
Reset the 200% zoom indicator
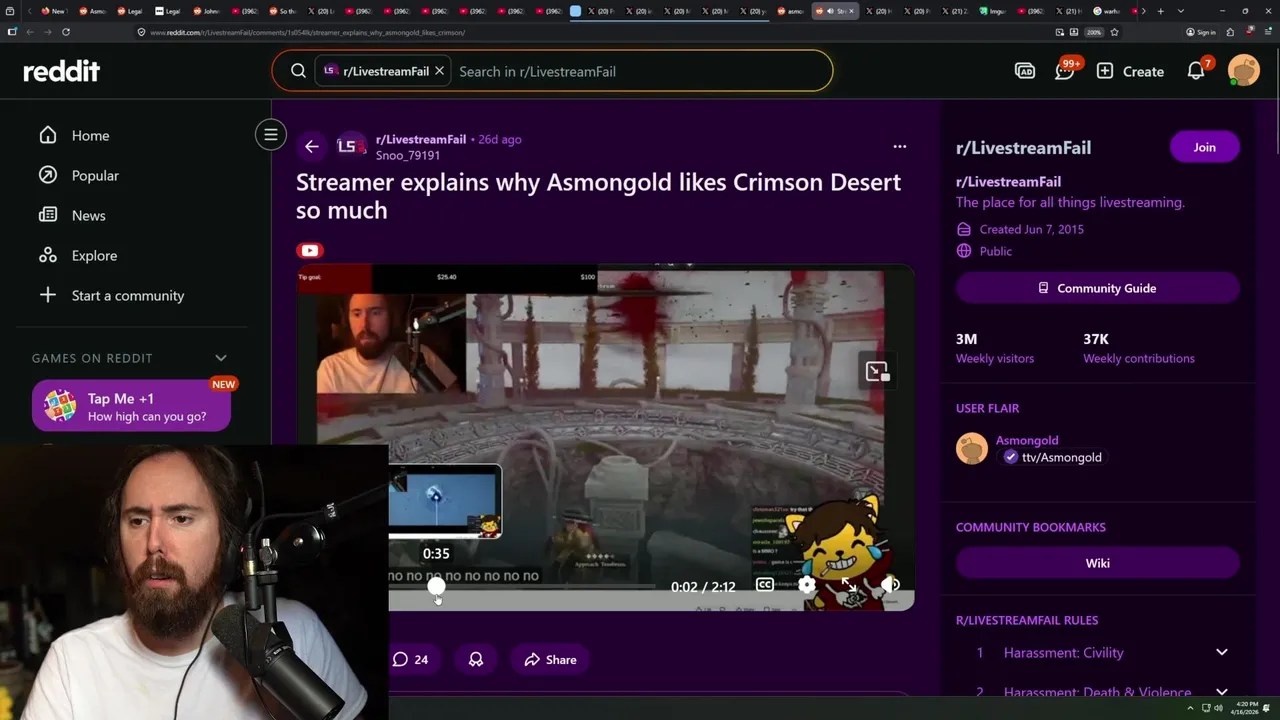[1095, 32]
